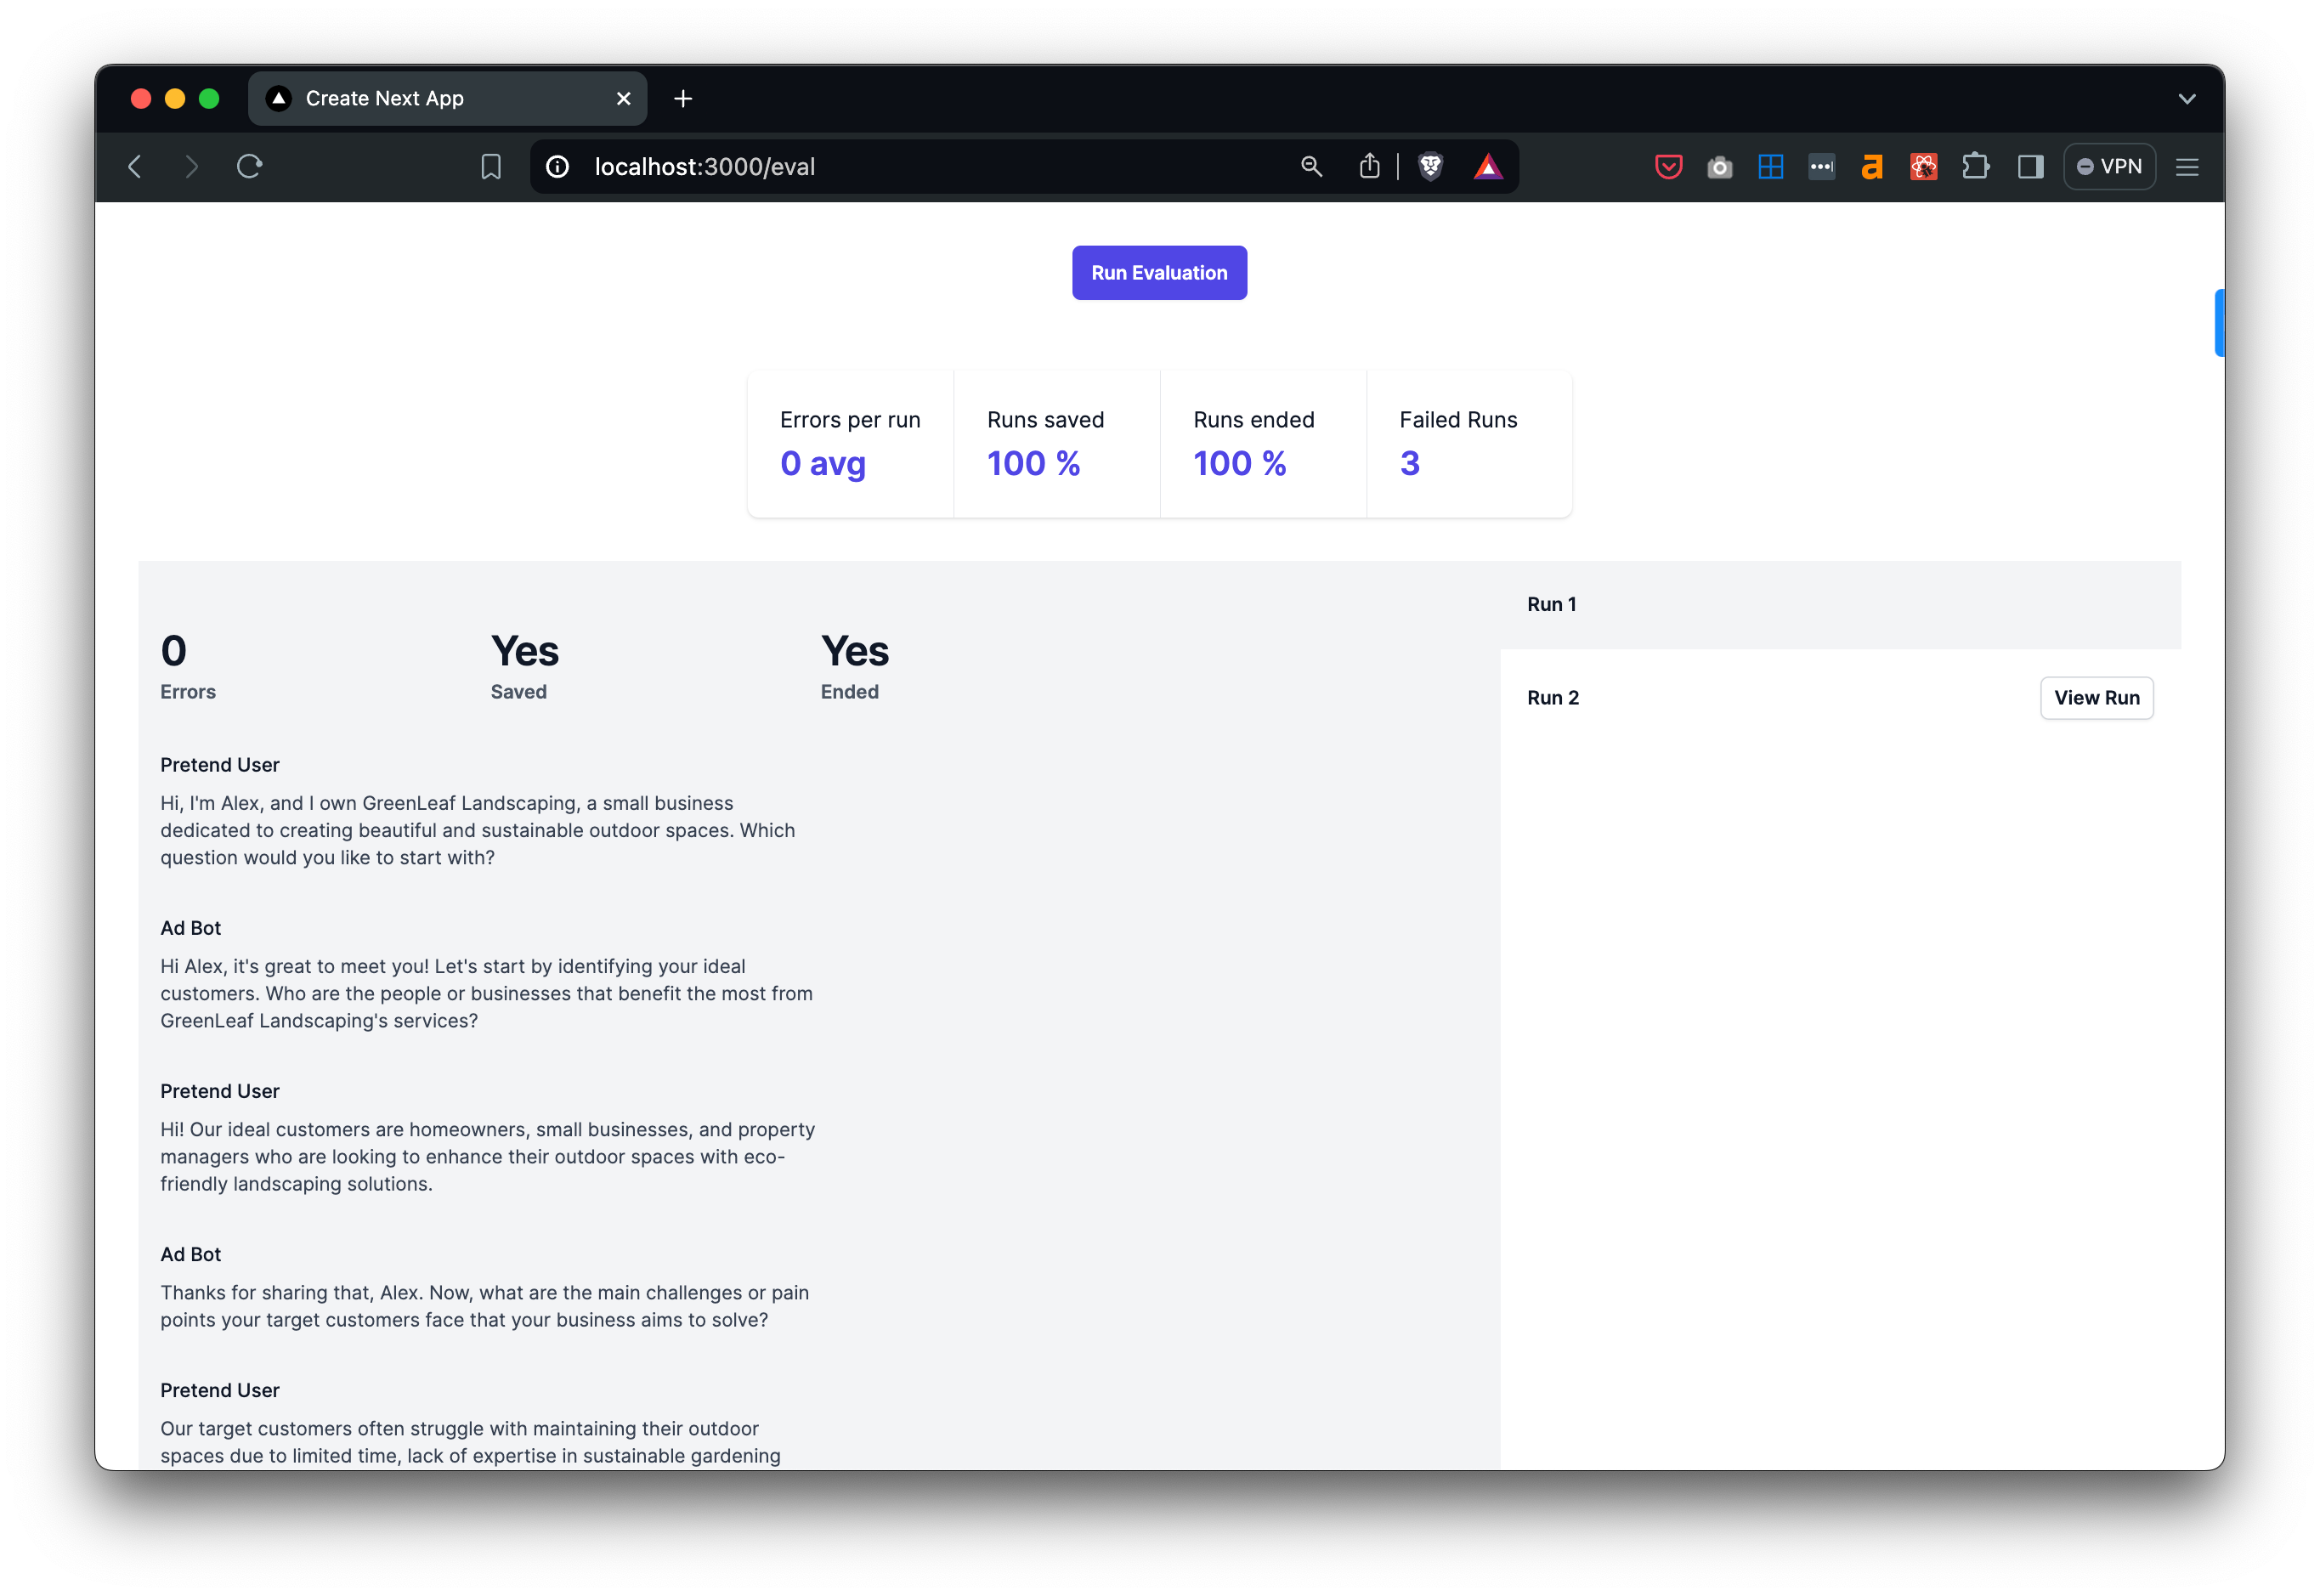Screen dimensions: 2320x1596
Task: Click the Brave Shields lion icon
Action: coord(1430,166)
